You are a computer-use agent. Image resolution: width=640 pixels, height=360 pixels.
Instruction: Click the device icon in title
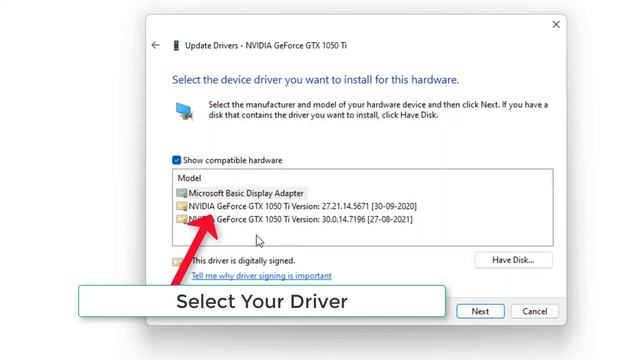click(x=176, y=45)
